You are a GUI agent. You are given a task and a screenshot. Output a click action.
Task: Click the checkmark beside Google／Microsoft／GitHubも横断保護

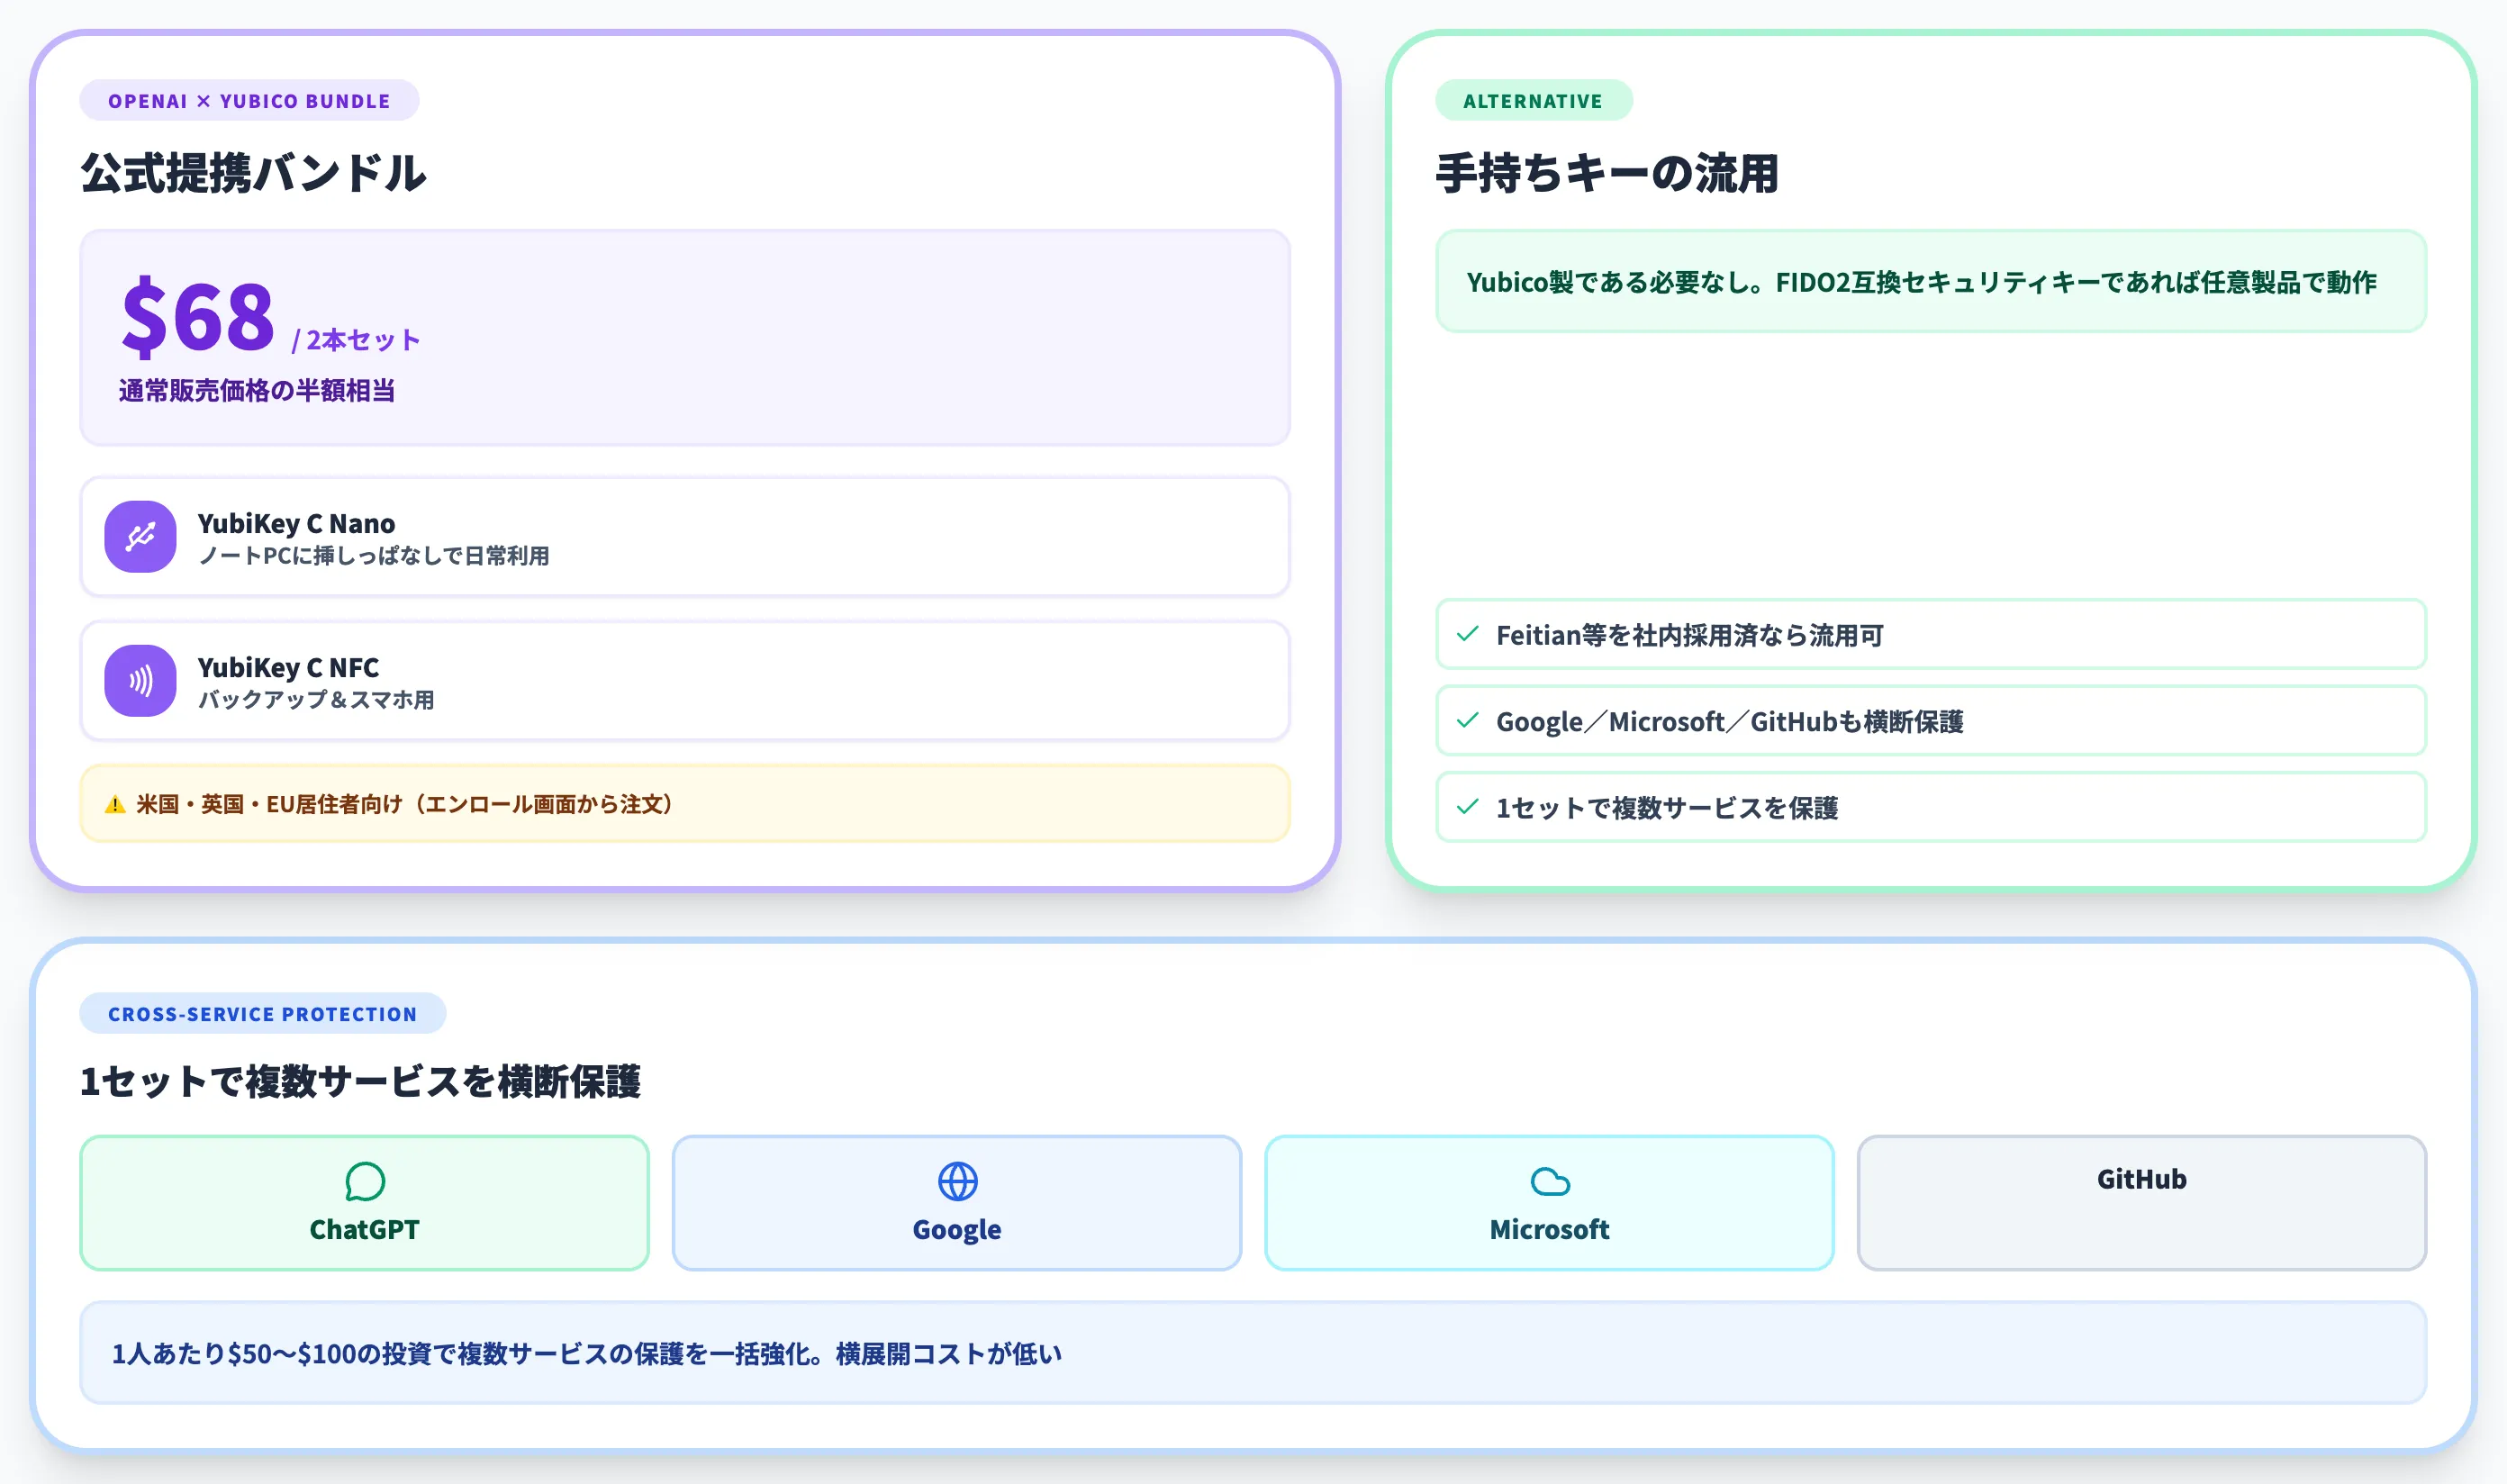tap(1468, 720)
